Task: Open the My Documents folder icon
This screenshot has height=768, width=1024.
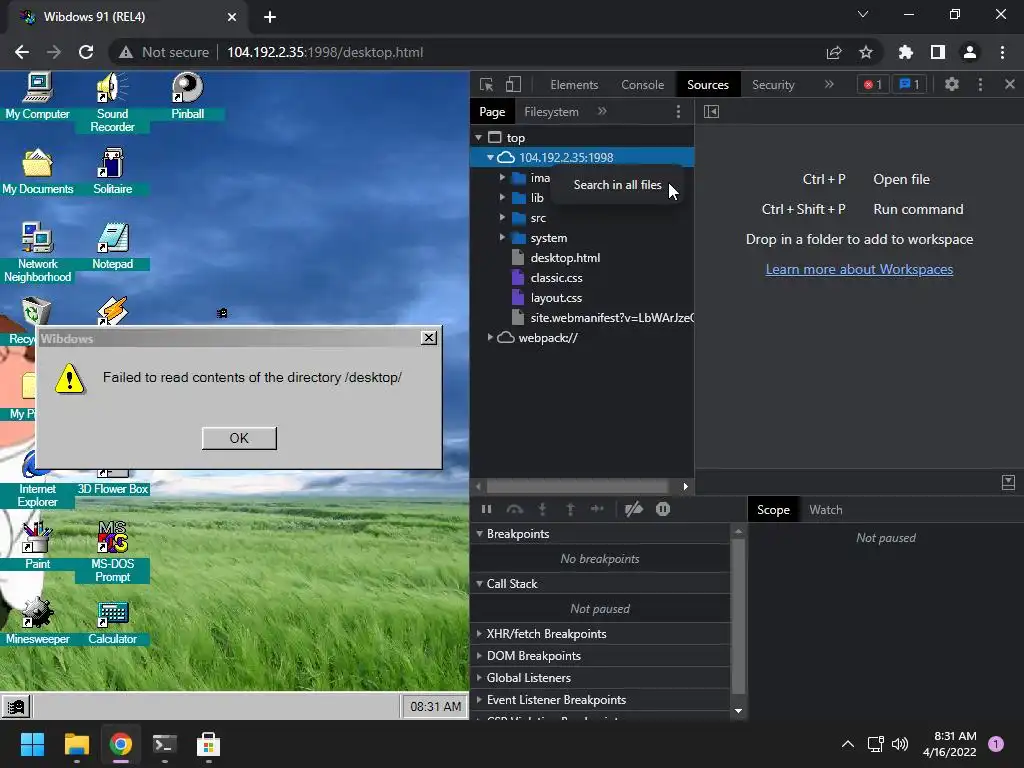Action: [x=37, y=172]
